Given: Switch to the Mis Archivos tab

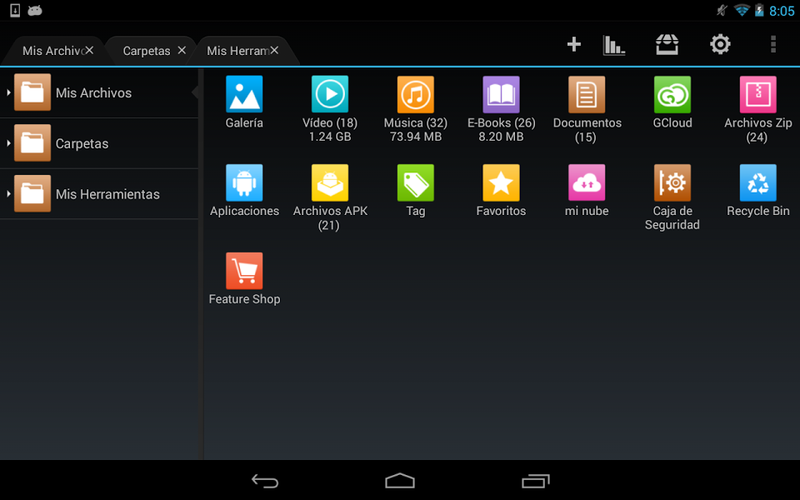Looking at the screenshot, I should (52, 51).
